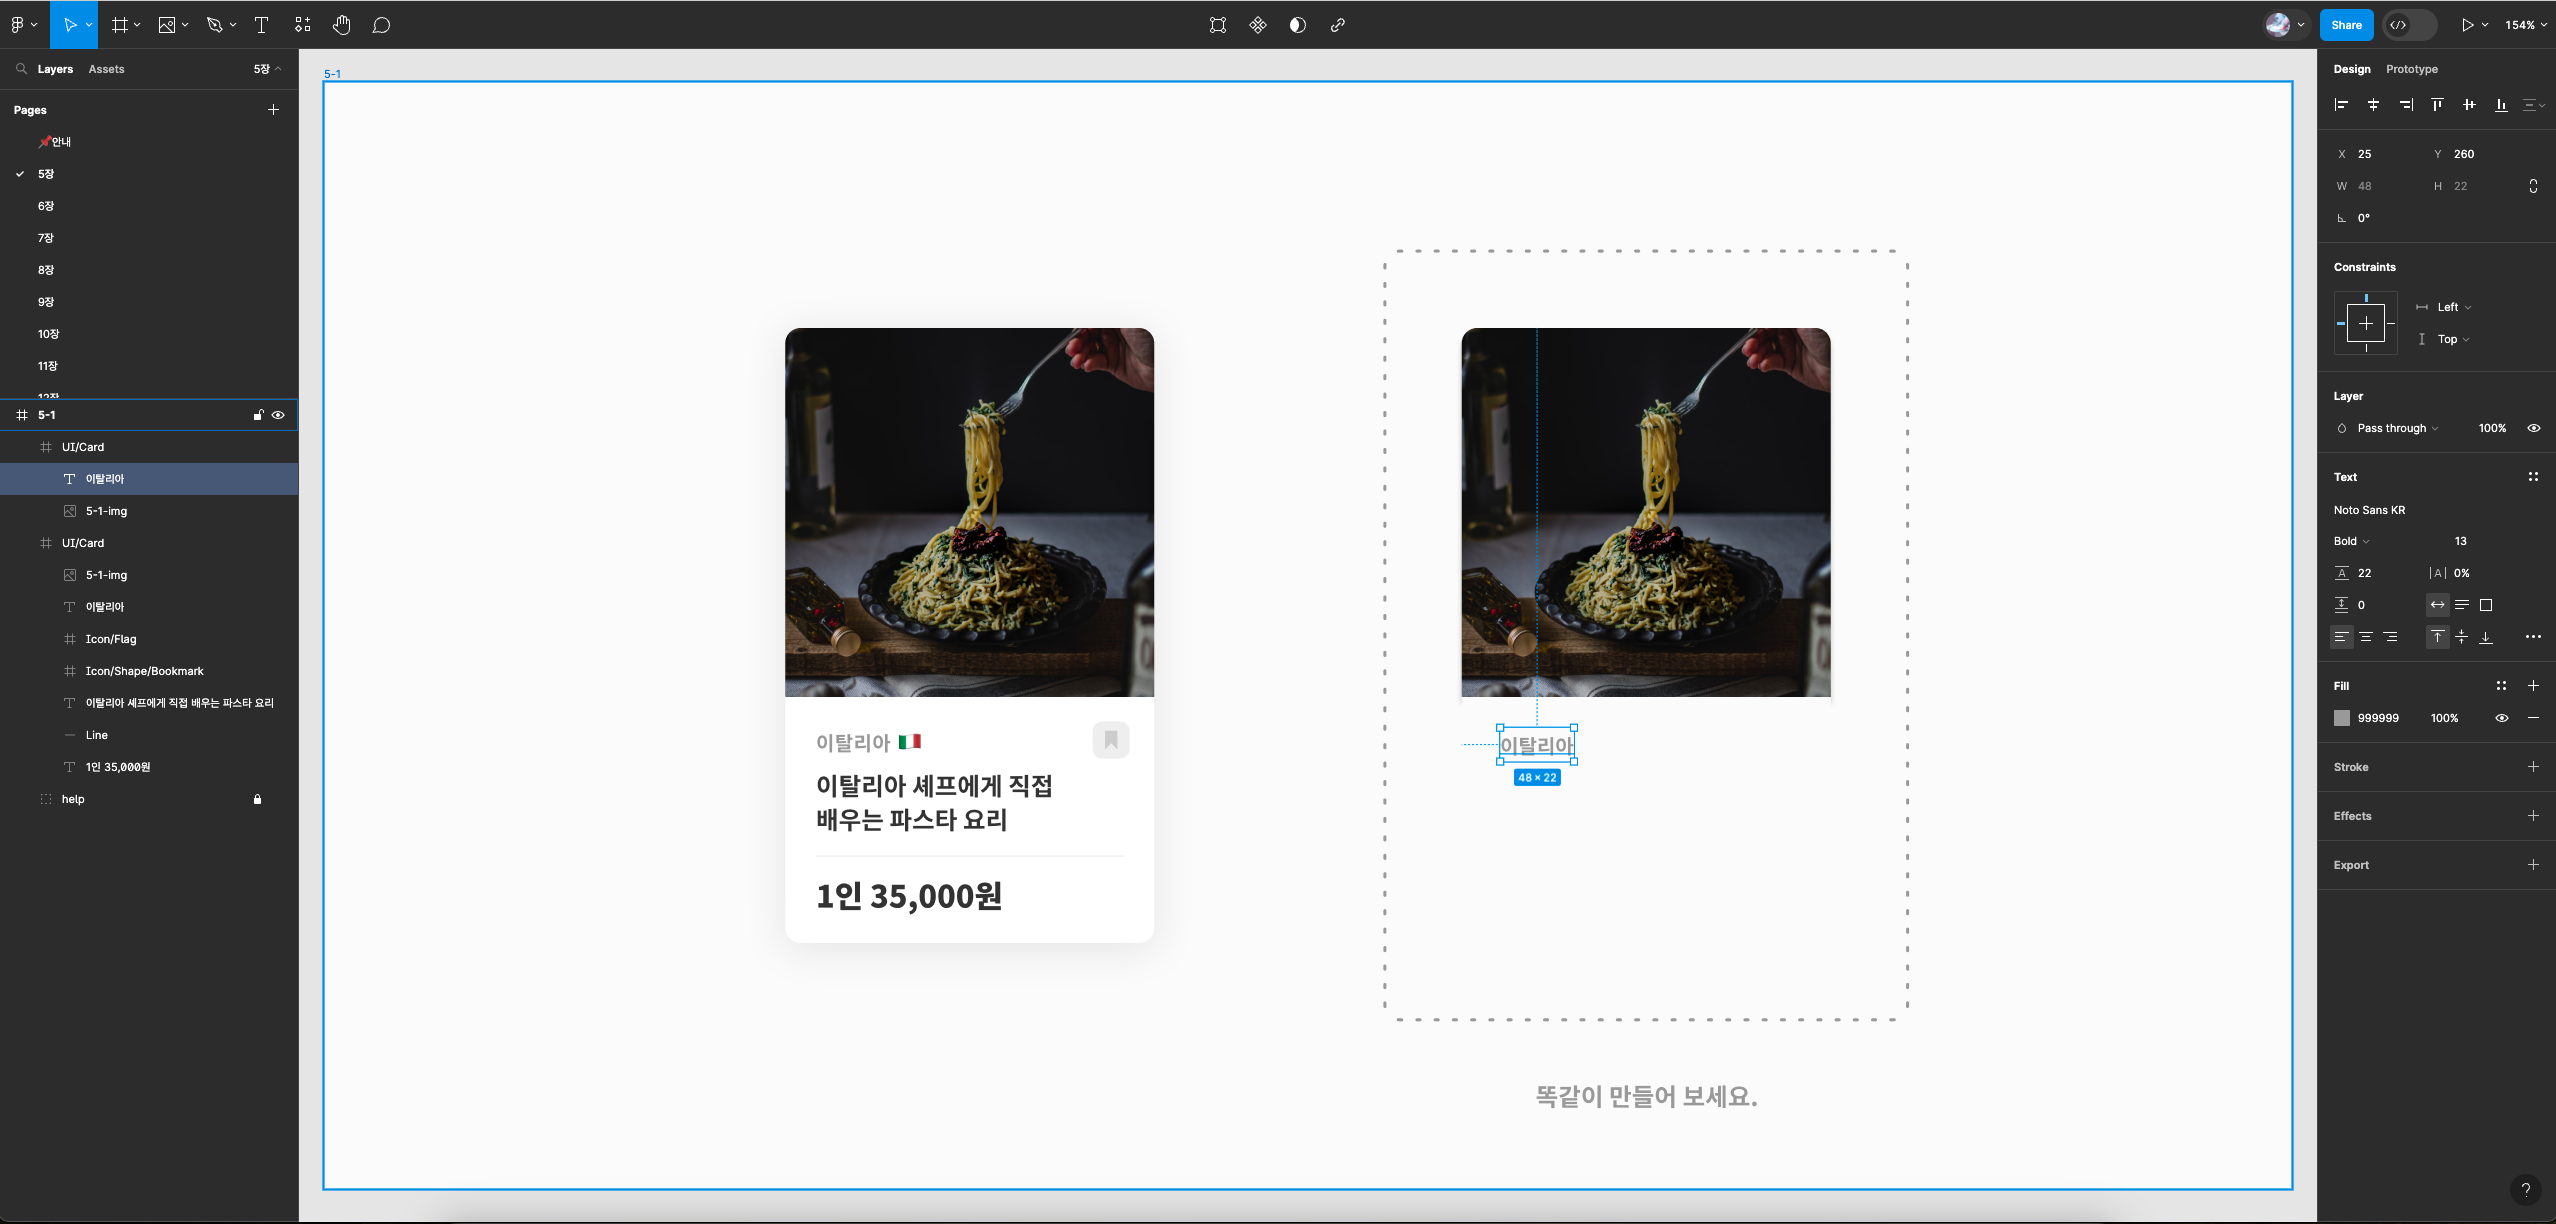Switch to the Prototype tab
The width and height of the screenshot is (2556, 1224).
coord(2411,69)
